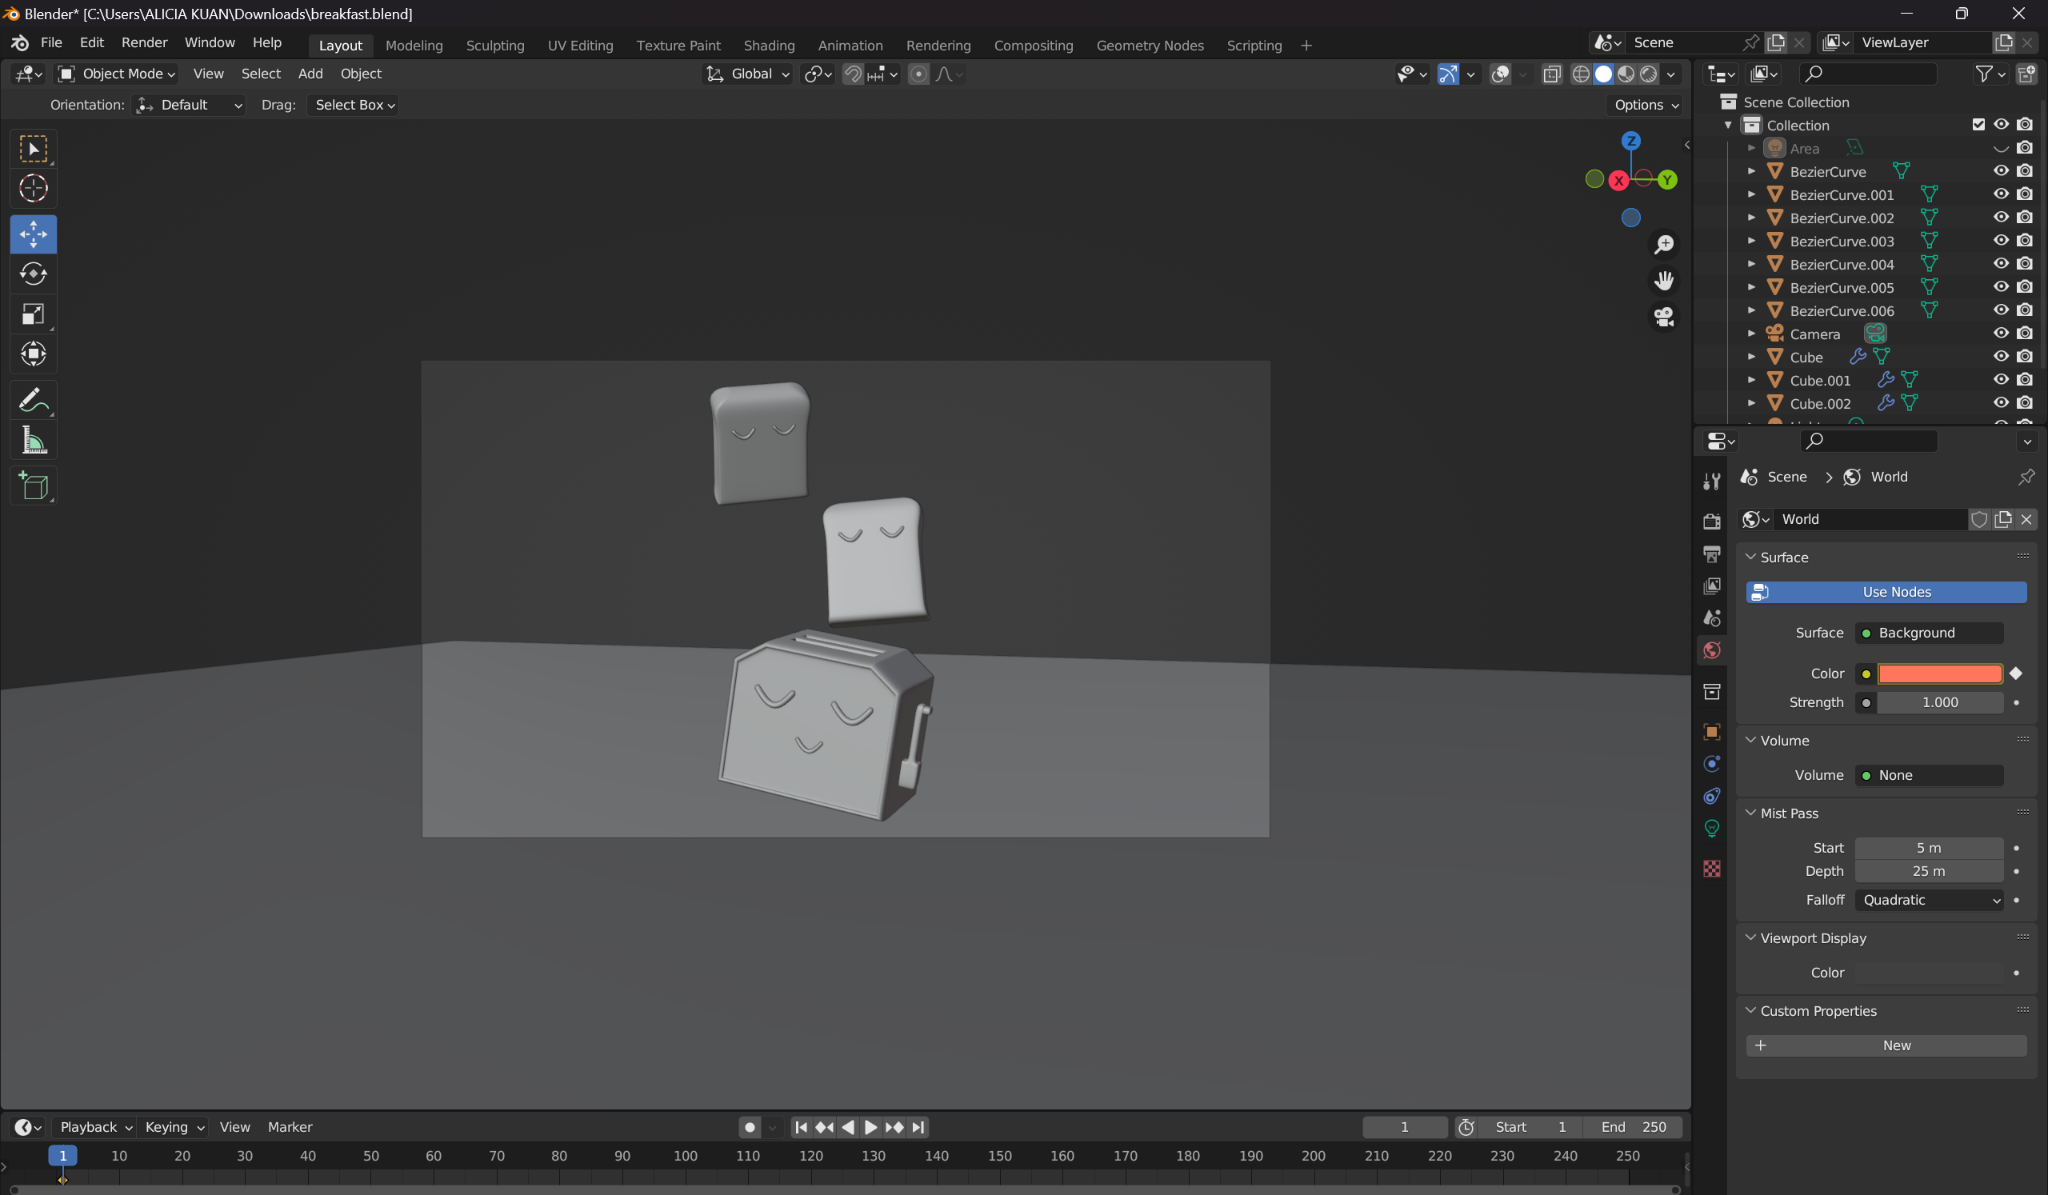Open the Playback dropdown in timeline
Screen dimensions: 2048x1195
click(x=94, y=1127)
